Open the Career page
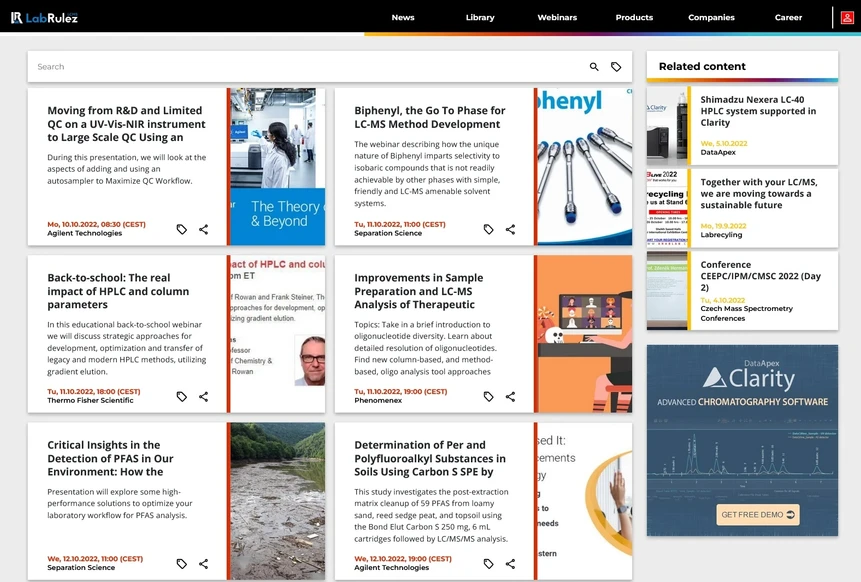This screenshot has width=861, height=582. (x=789, y=18)
